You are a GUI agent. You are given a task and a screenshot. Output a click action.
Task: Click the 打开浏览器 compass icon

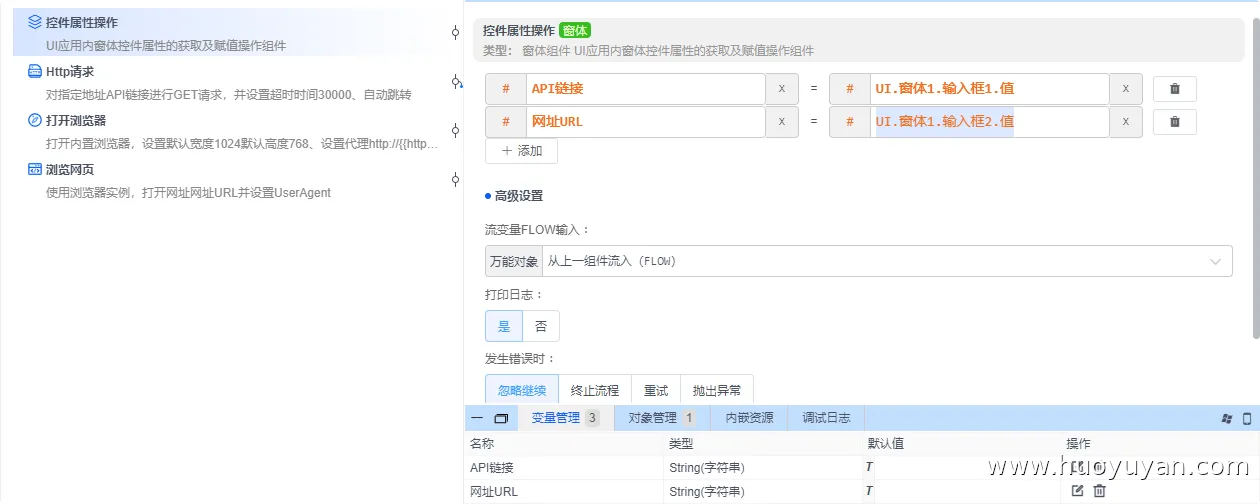click(35, 120)
